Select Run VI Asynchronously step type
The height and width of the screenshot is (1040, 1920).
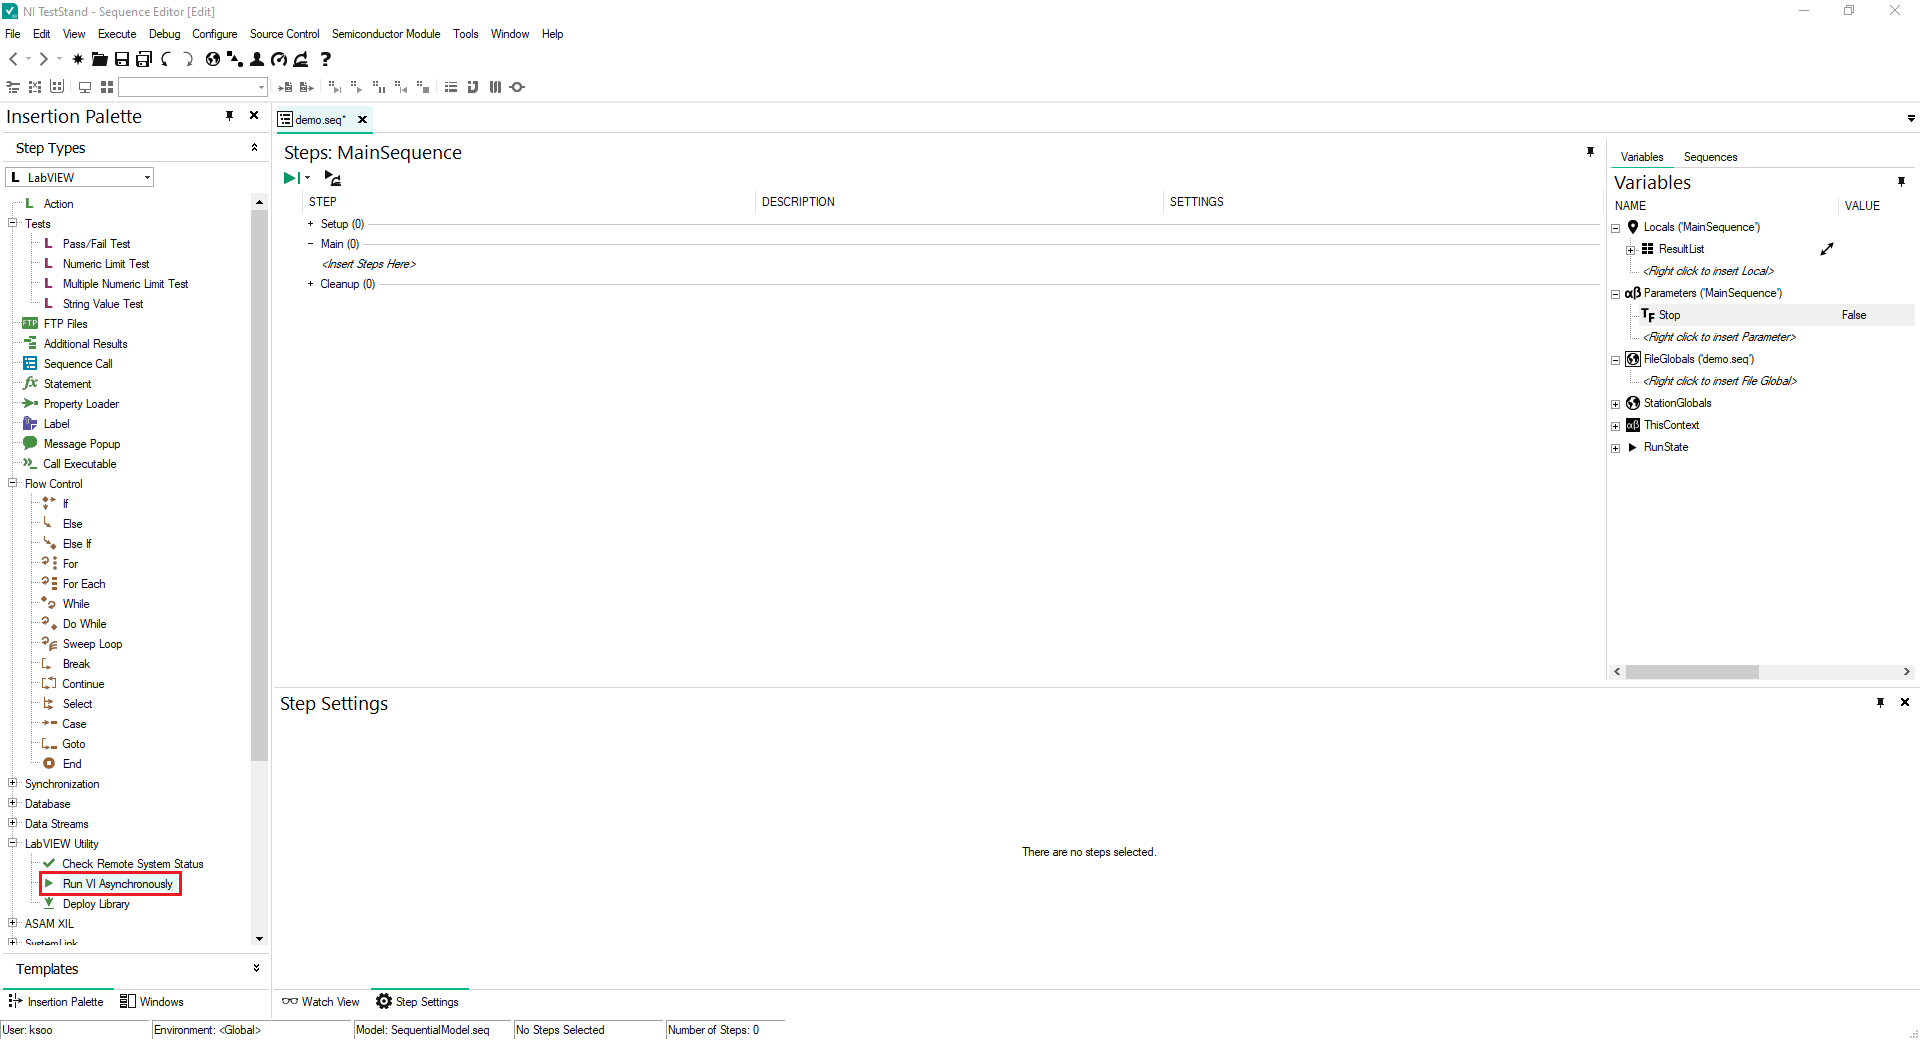point(117,884)
